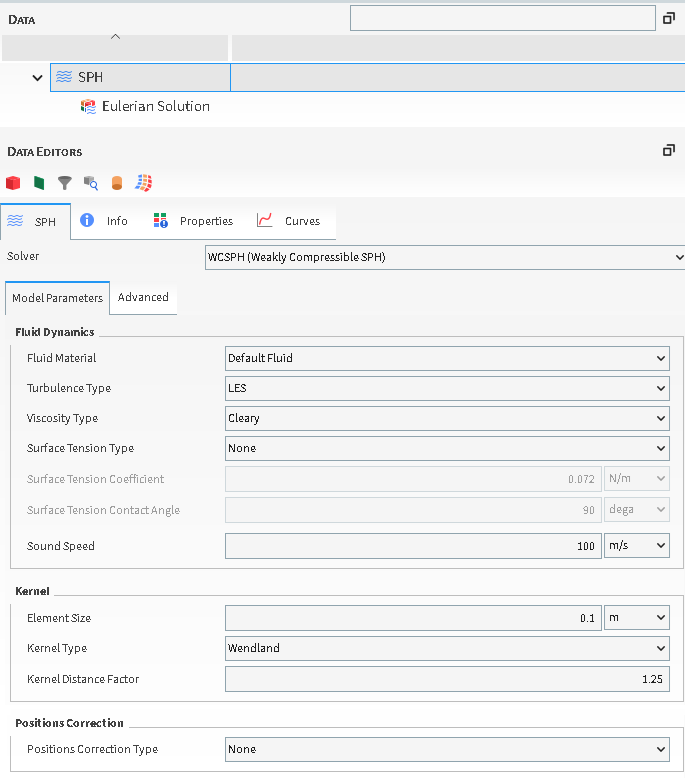Switch to the Properties tab
The height and width of the screenshot is (779, 685).
pyautogui.click(x=194, y=221)
